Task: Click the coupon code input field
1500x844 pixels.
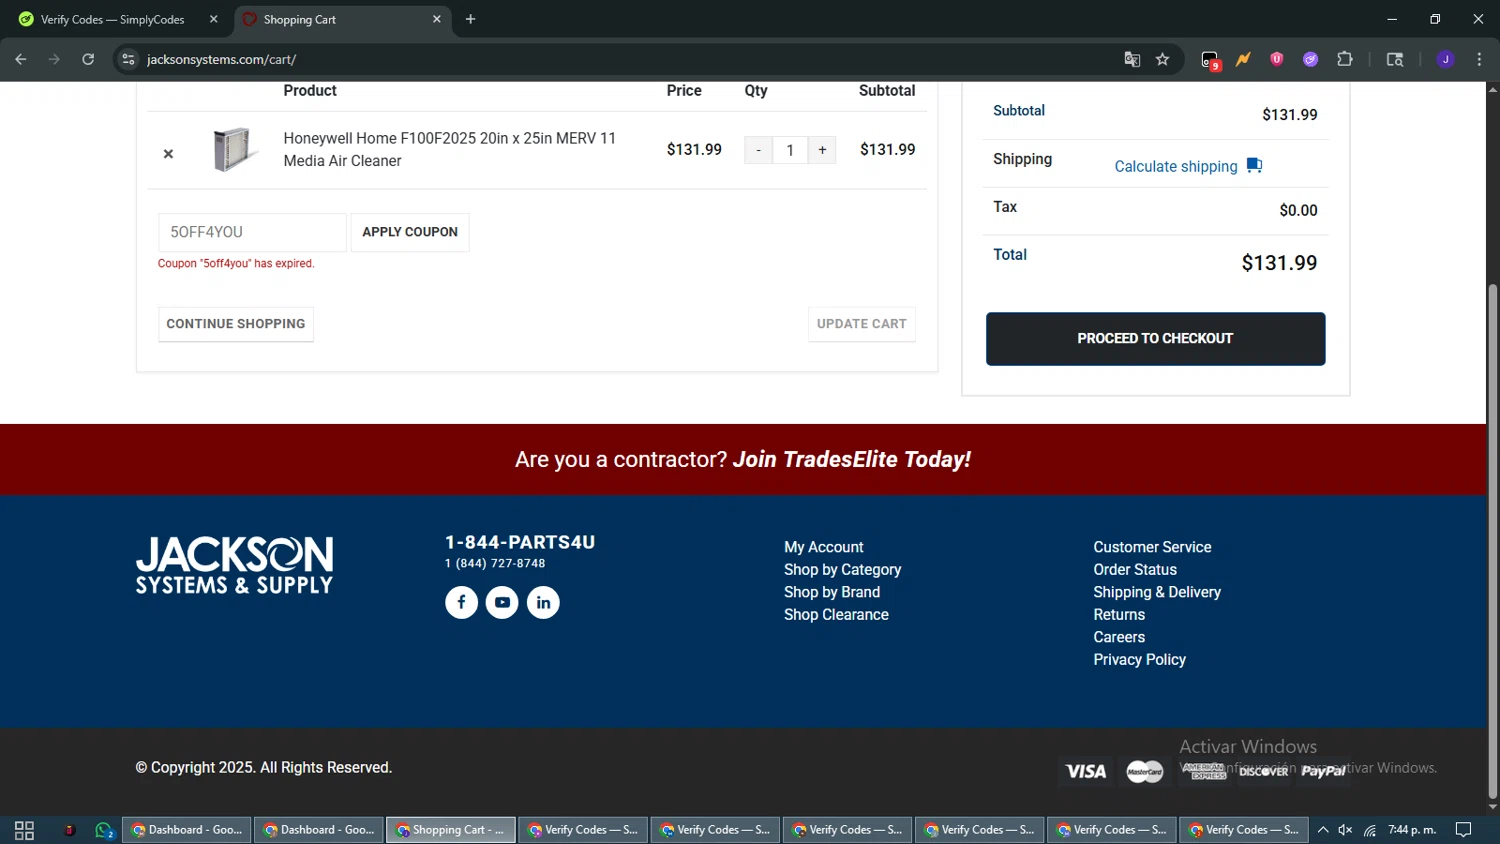Action: point(252,232)
